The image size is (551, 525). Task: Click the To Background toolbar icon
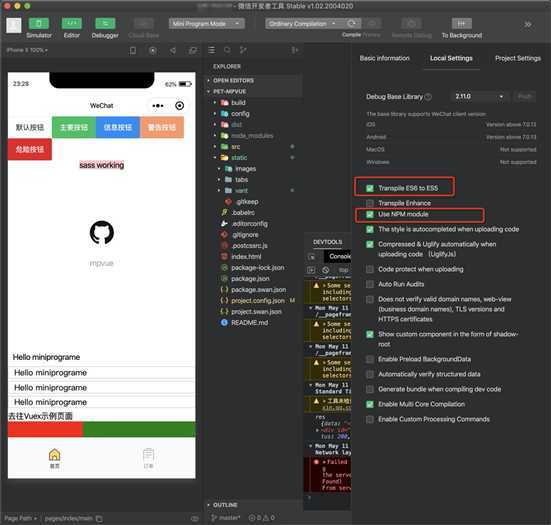(x=461, y=24)
